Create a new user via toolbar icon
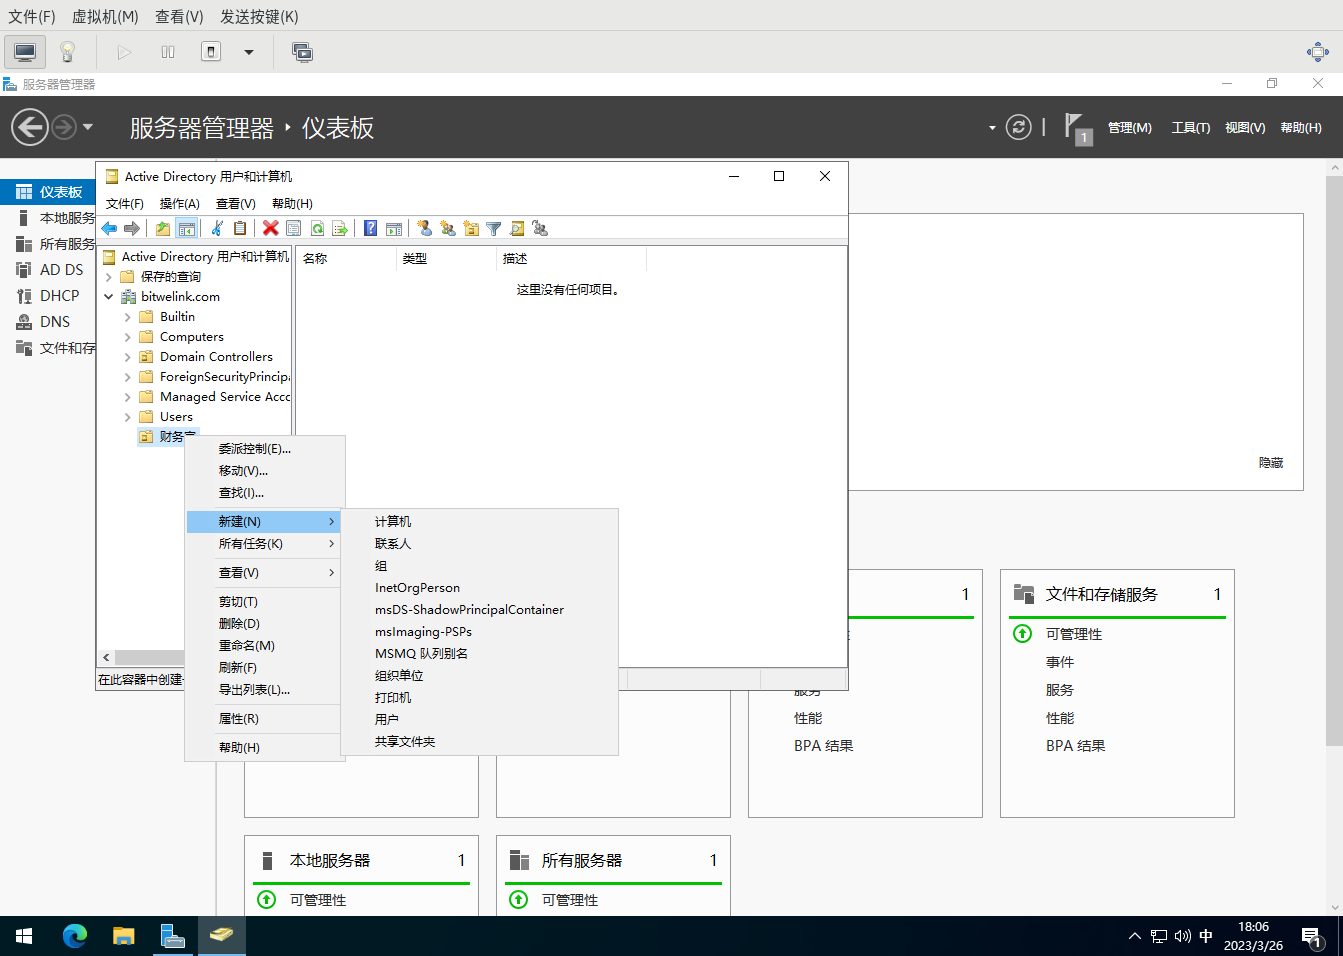Screen dimensions: 1343x956 tap(424, 228)
